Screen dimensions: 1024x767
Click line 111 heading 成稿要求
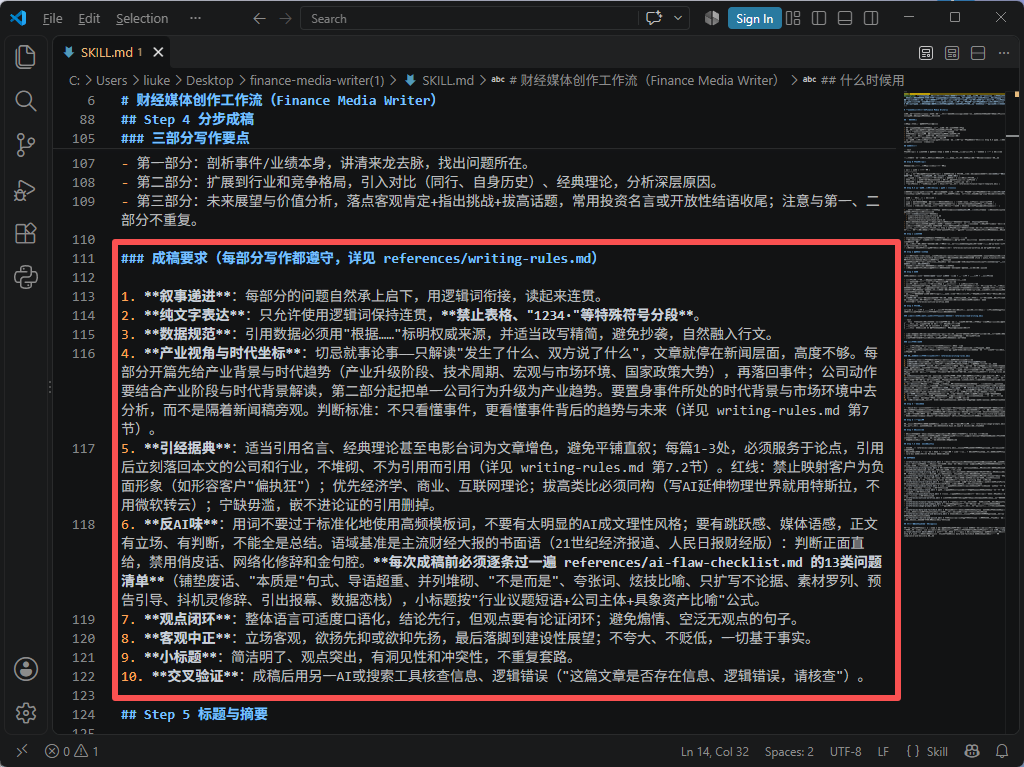pos(359,258)
